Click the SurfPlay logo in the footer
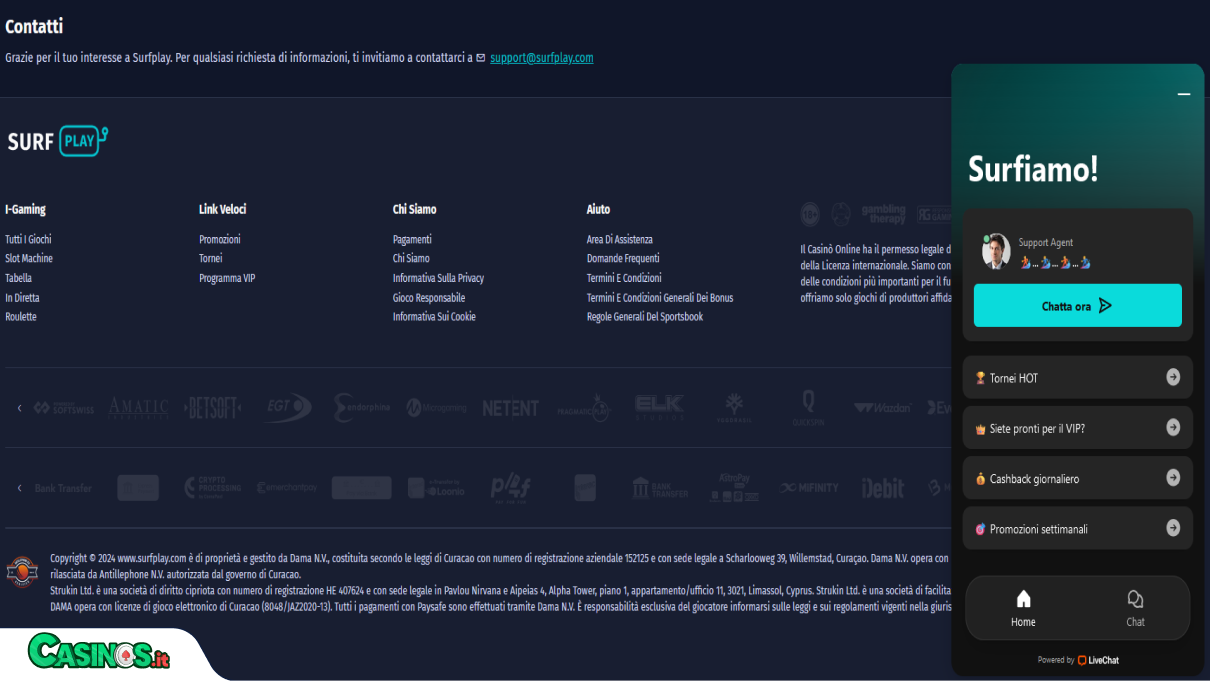This screenshot has width=1210, height=681. (x=57, y=141)
